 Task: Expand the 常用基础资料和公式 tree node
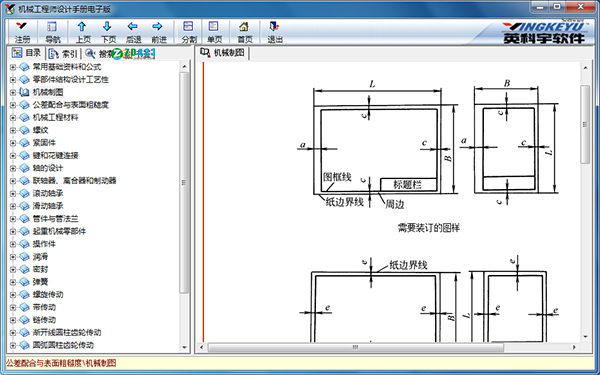coord(13,67)
